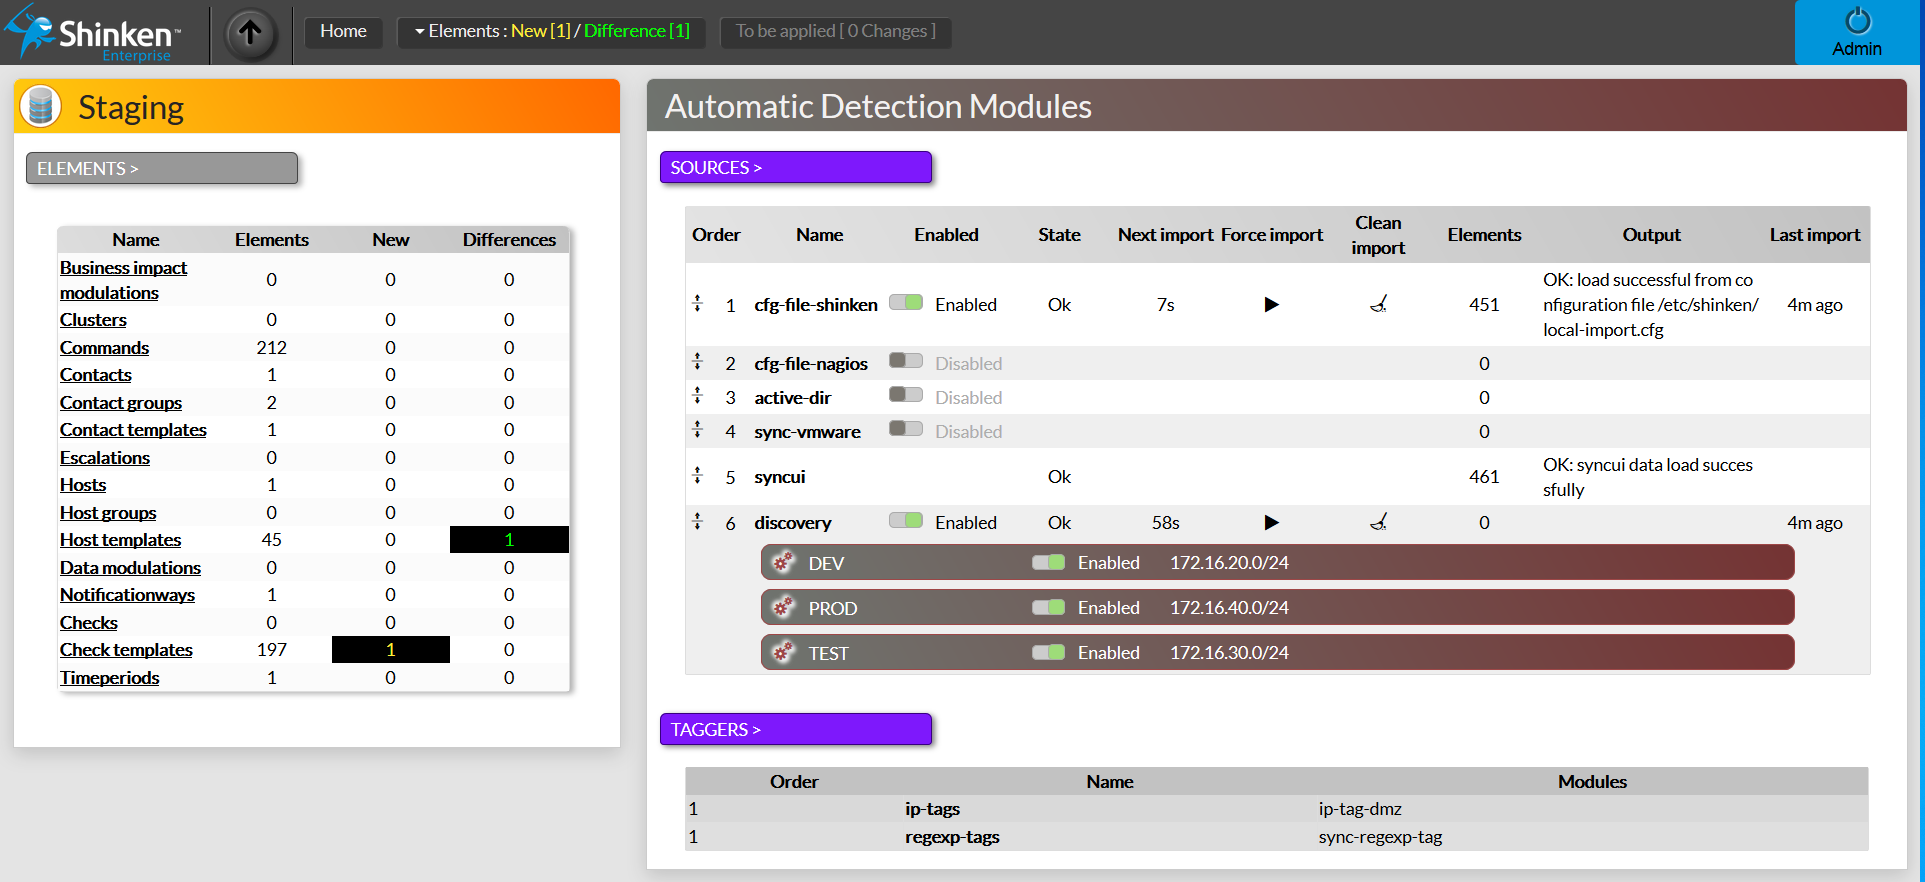
Task: Force import for cfg-file-shinken source
Action: click(1271, 305)
